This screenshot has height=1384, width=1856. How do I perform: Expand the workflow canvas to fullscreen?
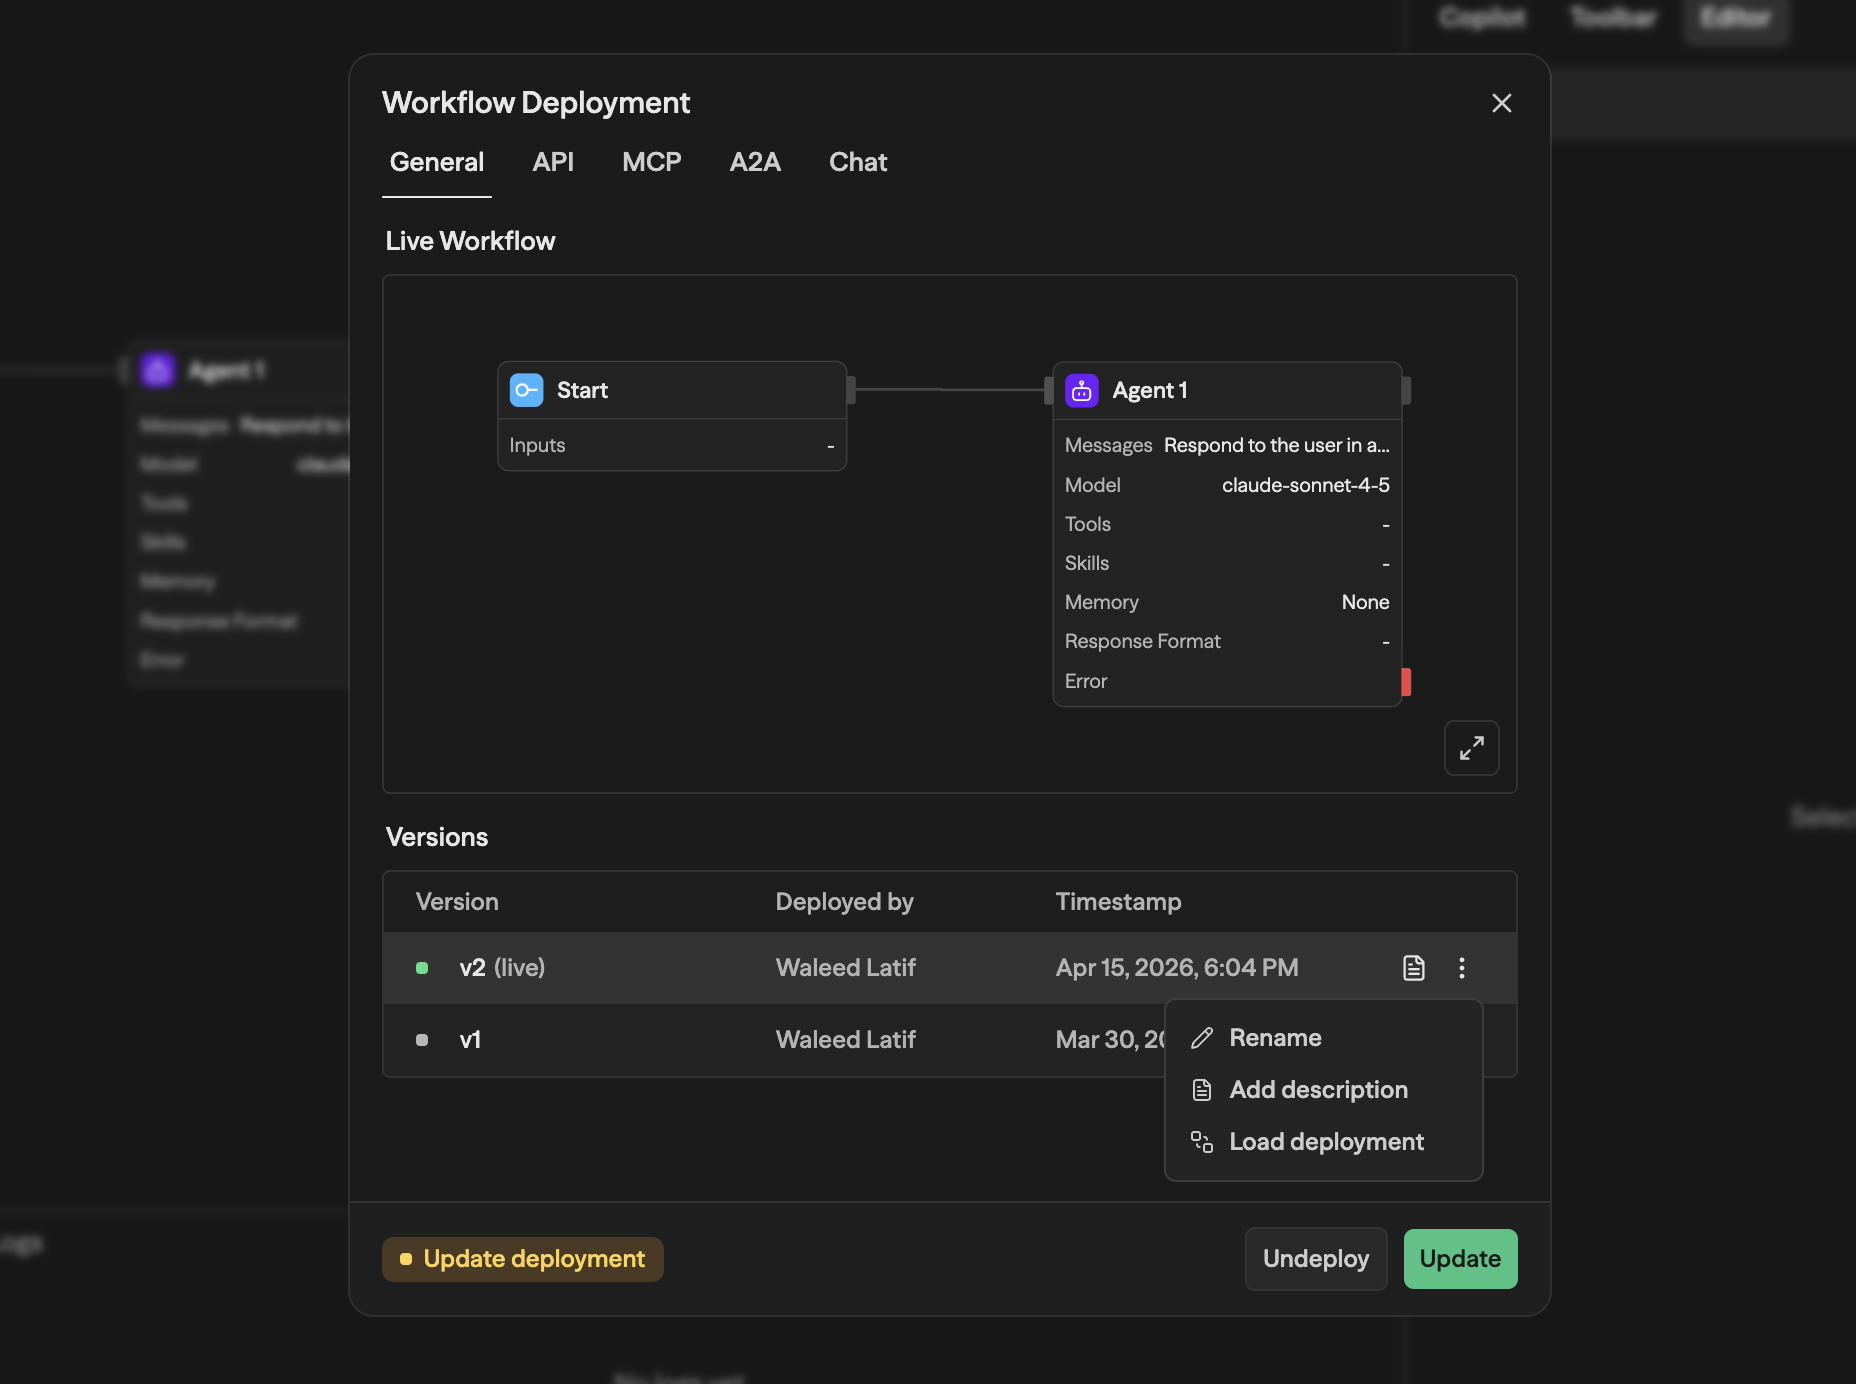[x=1471, y=748]
